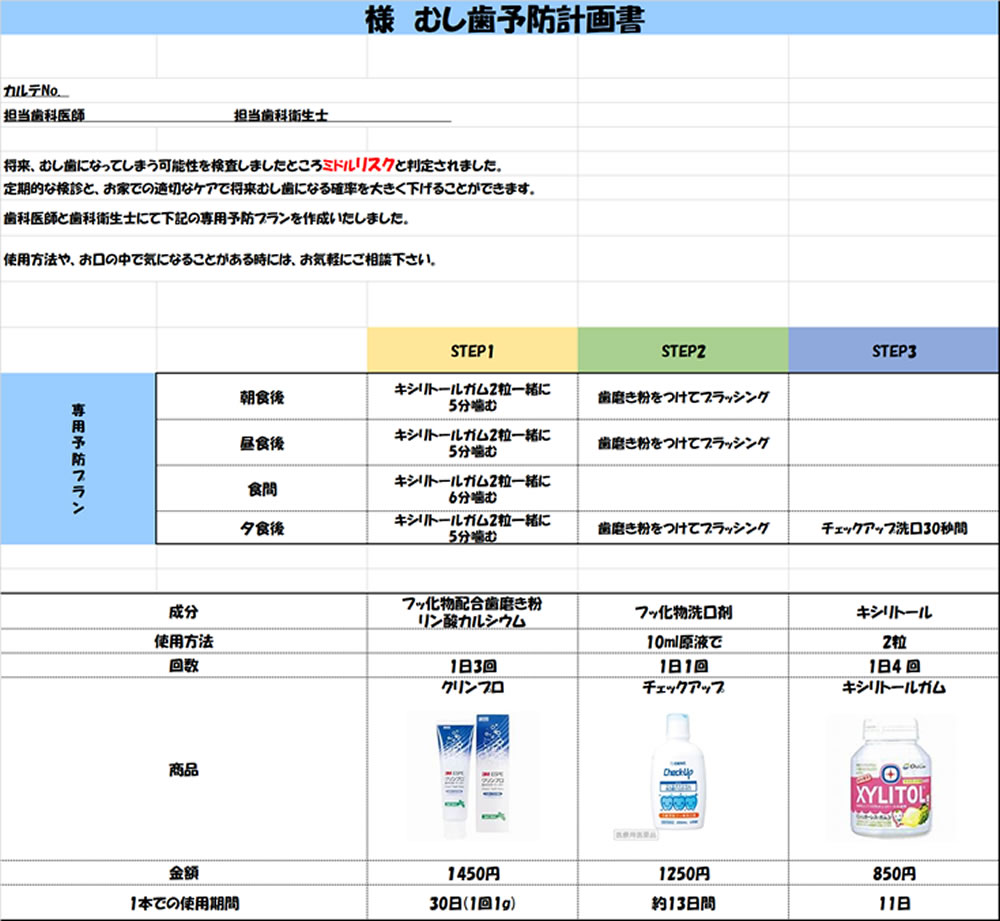
Task: Click the 昼食後 xylitol gum STEP1 cell
Action: click(x=473, y=443)
